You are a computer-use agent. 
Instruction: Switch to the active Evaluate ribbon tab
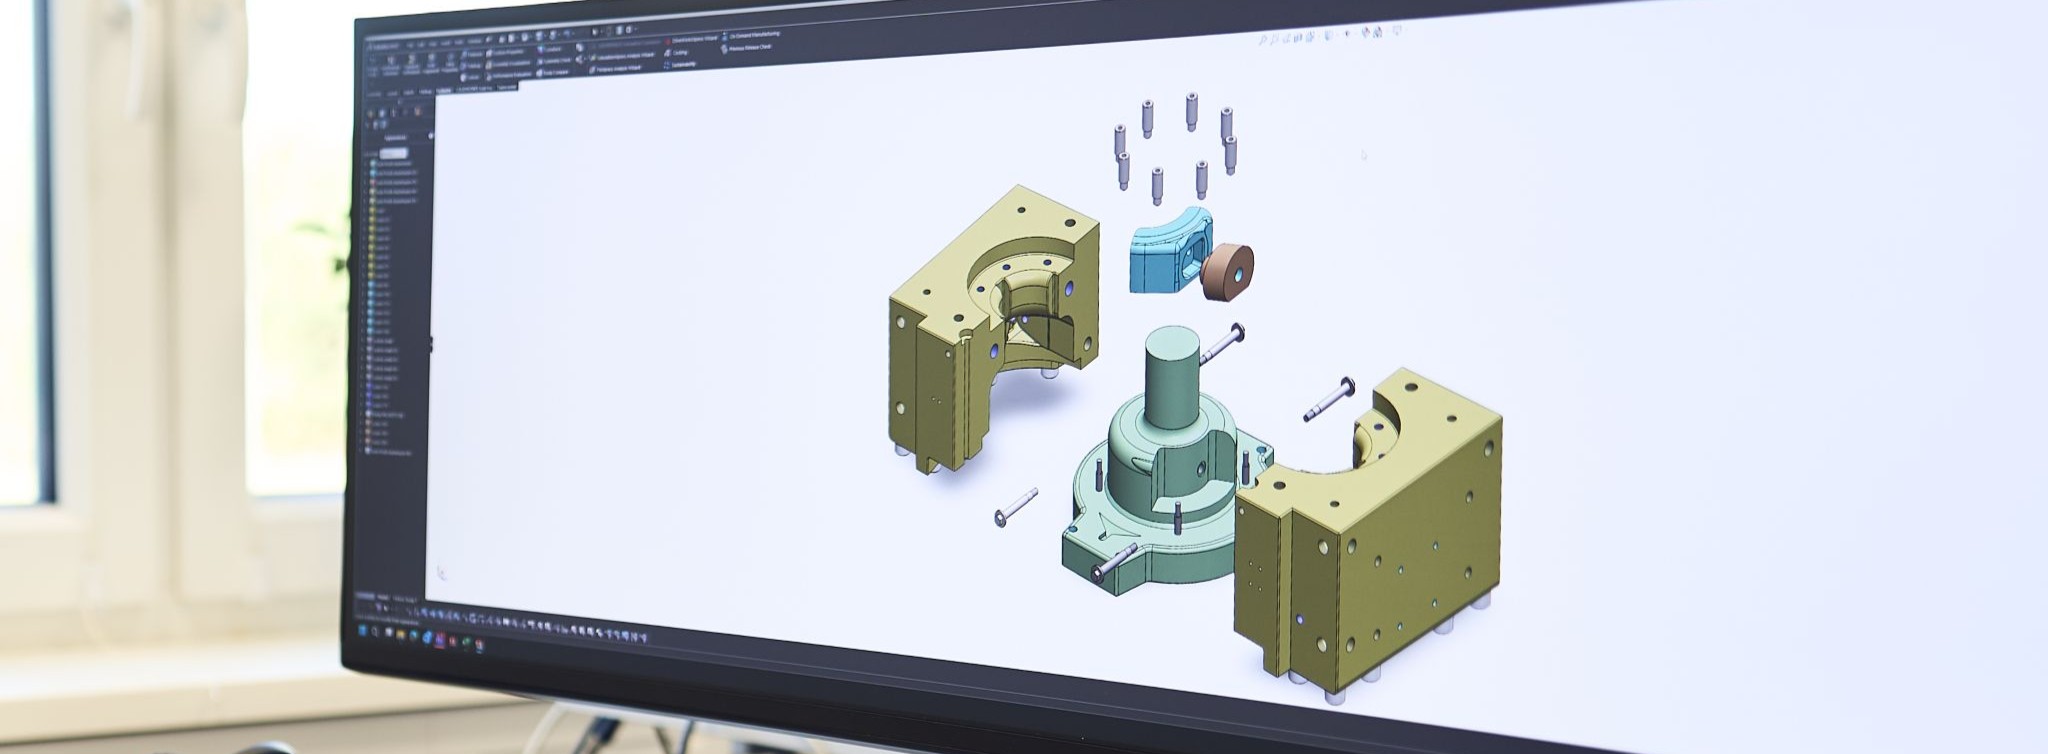coord(443,90)
